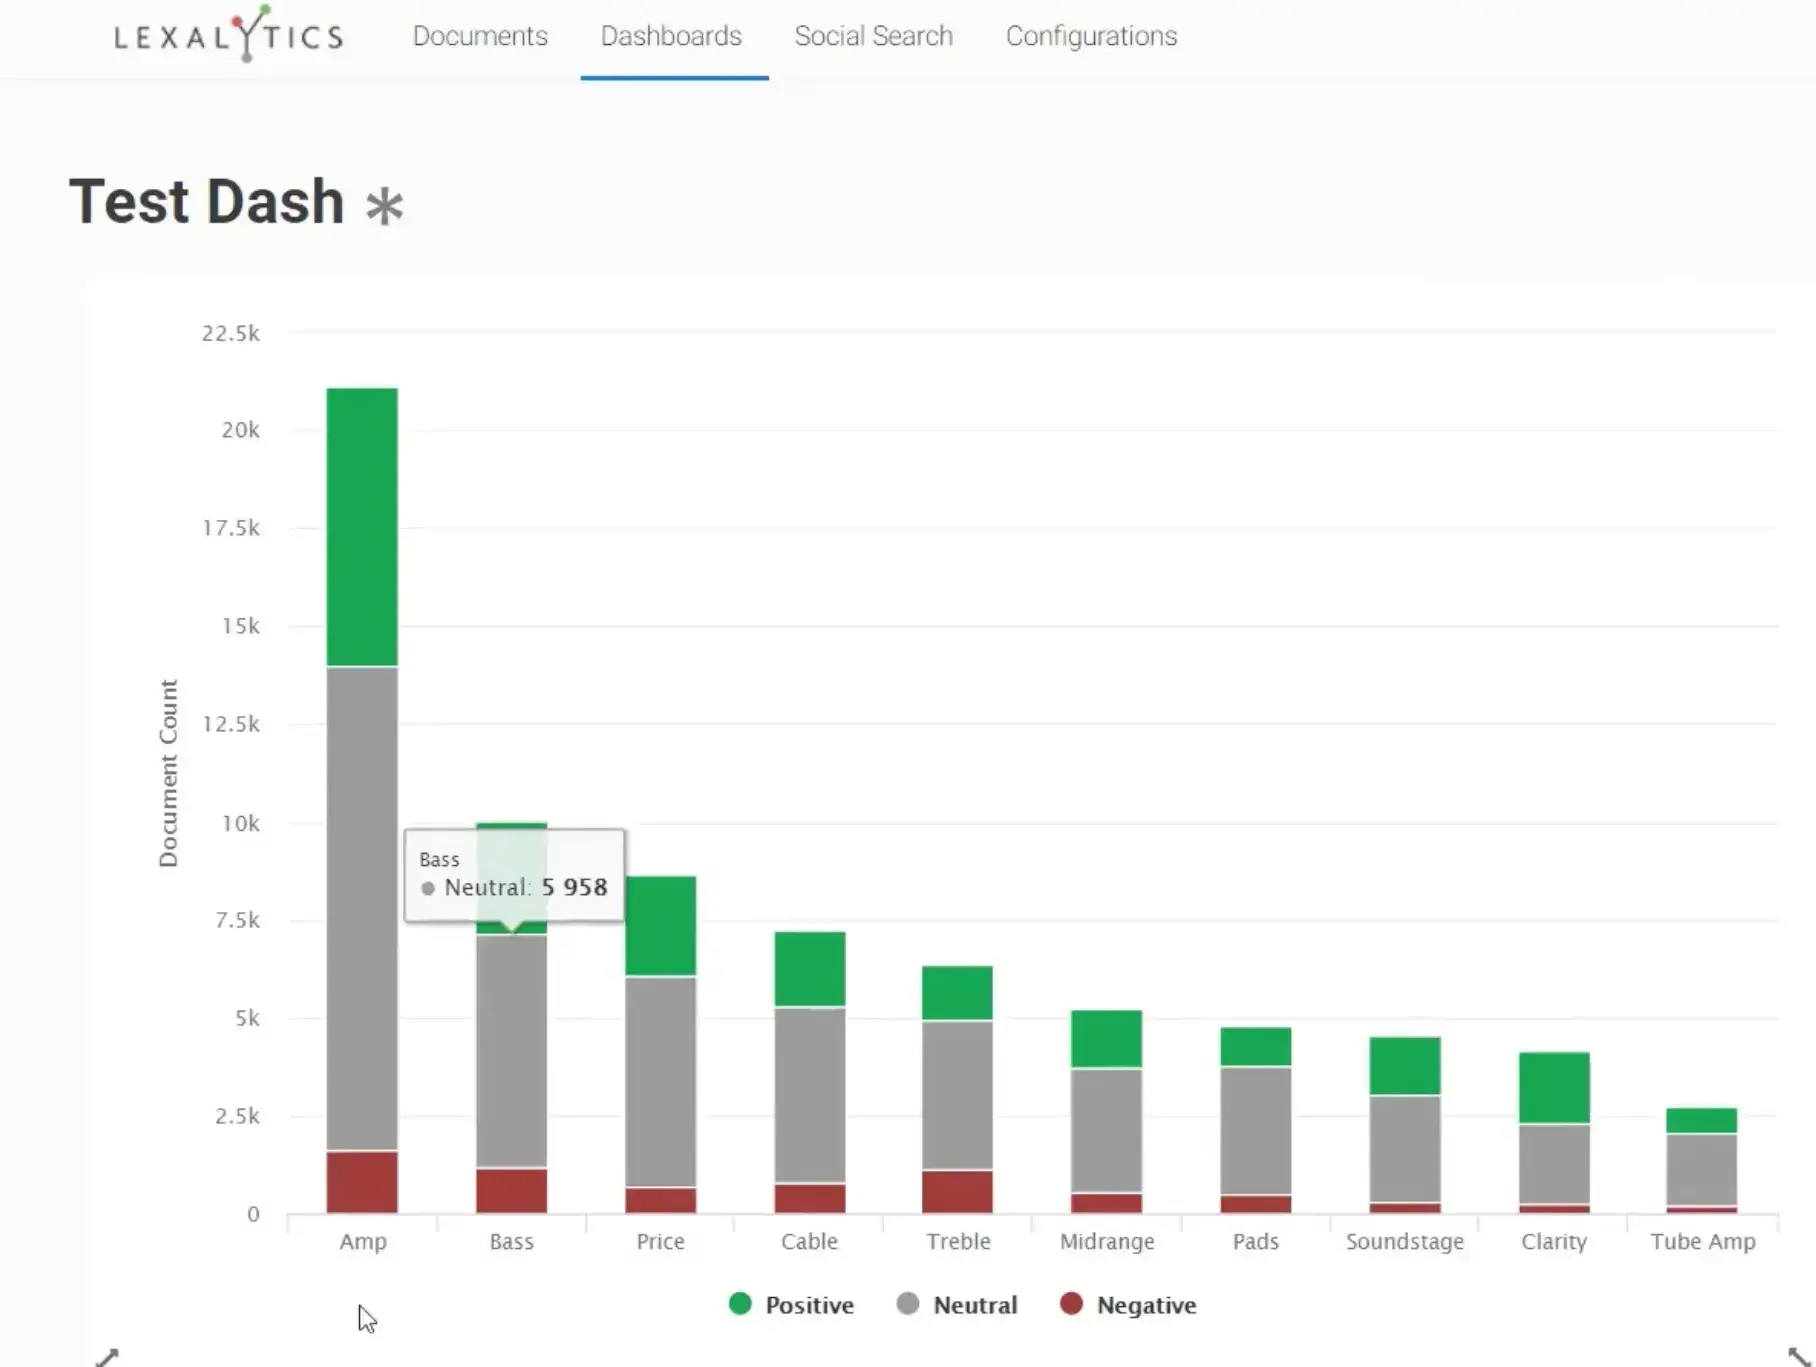The width and height of the screenshot is (1816, 1367).
Task: Select the gray Neutral segment of Price bar
Action: pyautogui.click(x=660, y=1080)
